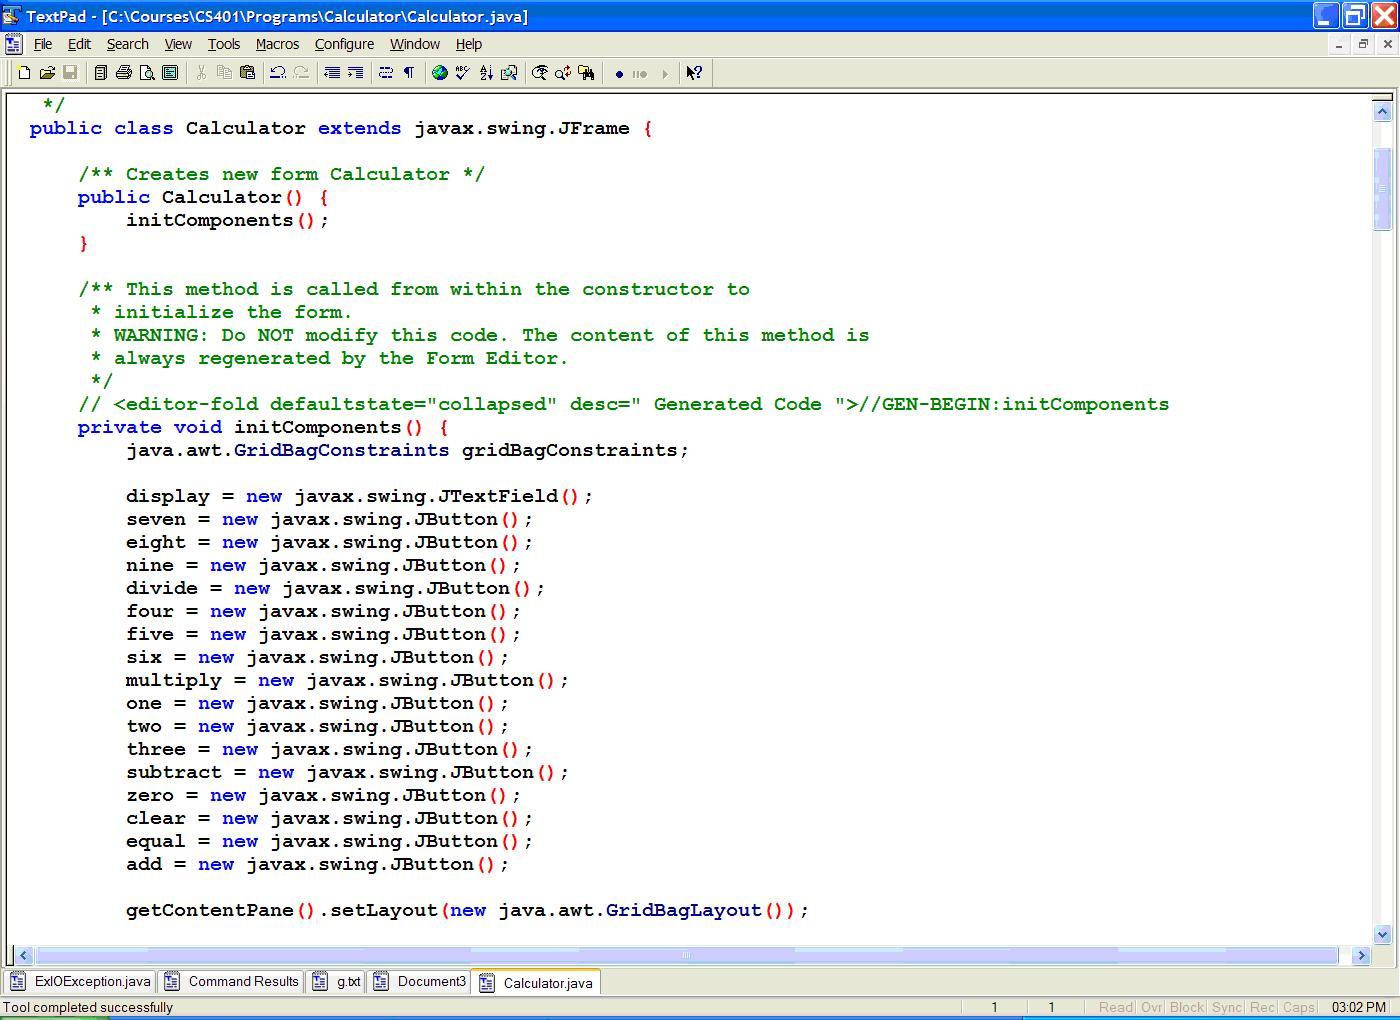
Task: Decrease indent with the unindent icon
Action: click(x=332, y=73)
